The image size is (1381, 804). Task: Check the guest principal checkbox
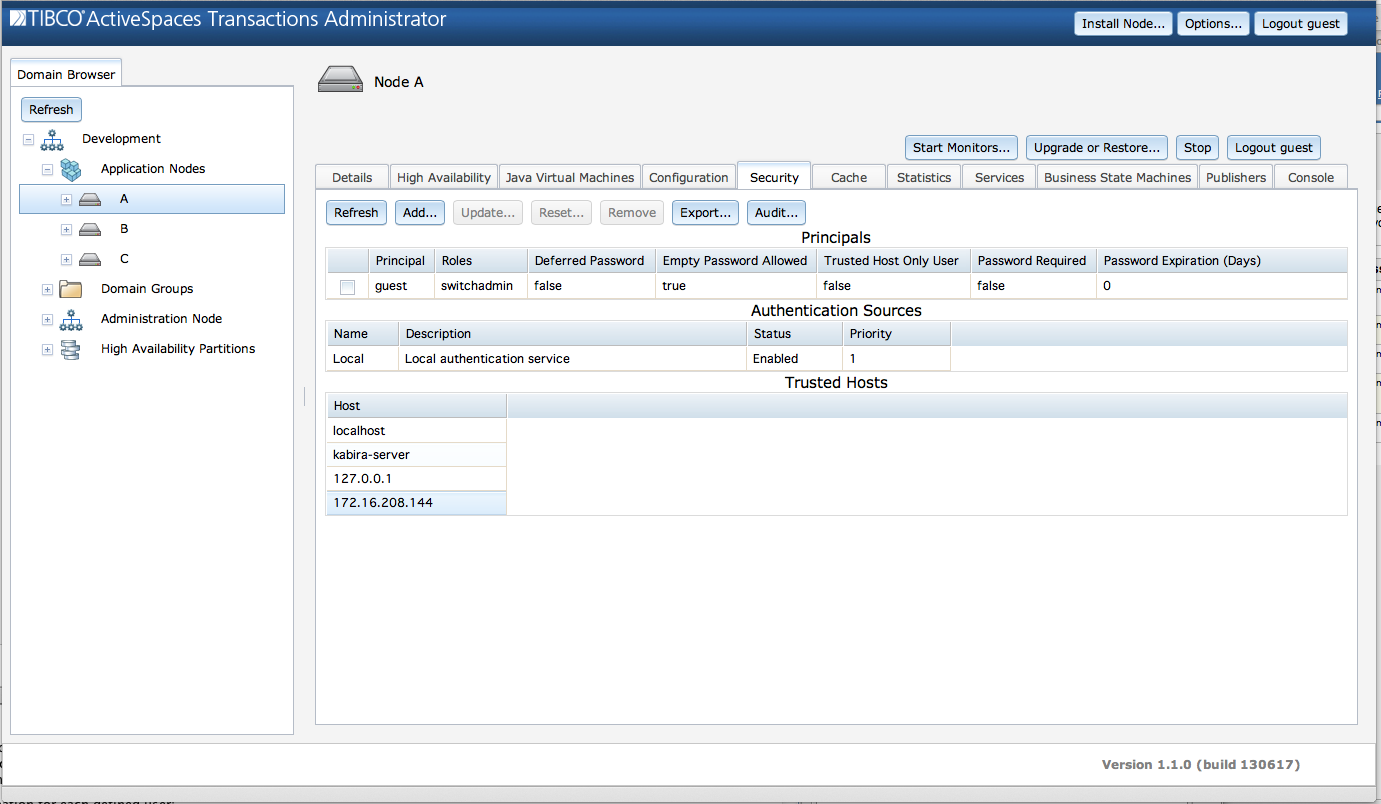347,287
